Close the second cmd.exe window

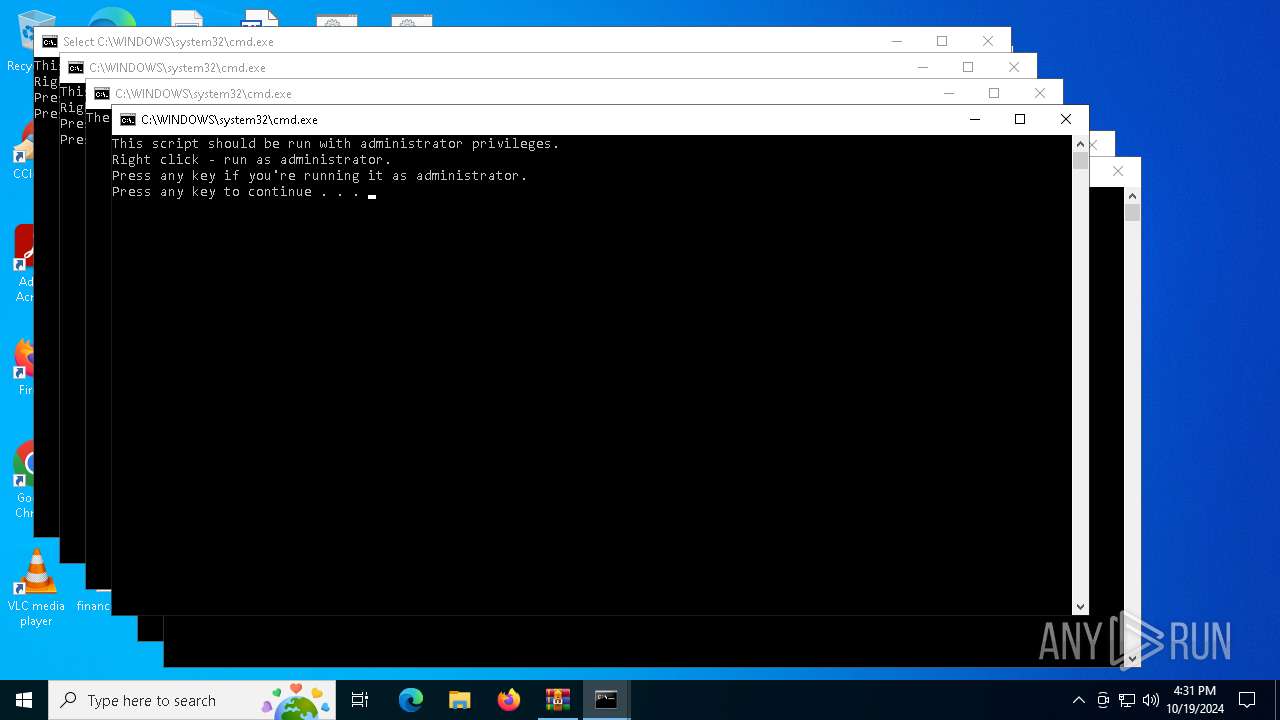click(1014, 67)
